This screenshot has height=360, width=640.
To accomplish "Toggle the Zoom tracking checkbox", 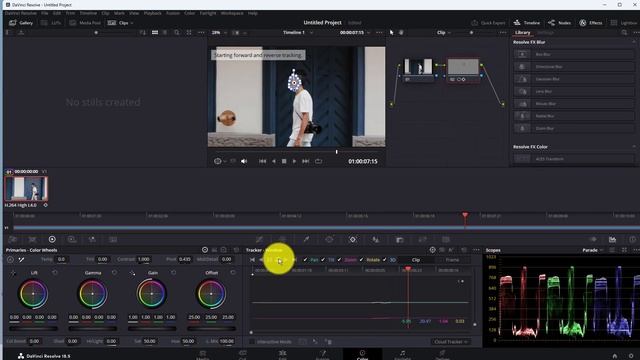I will [339, 260].
